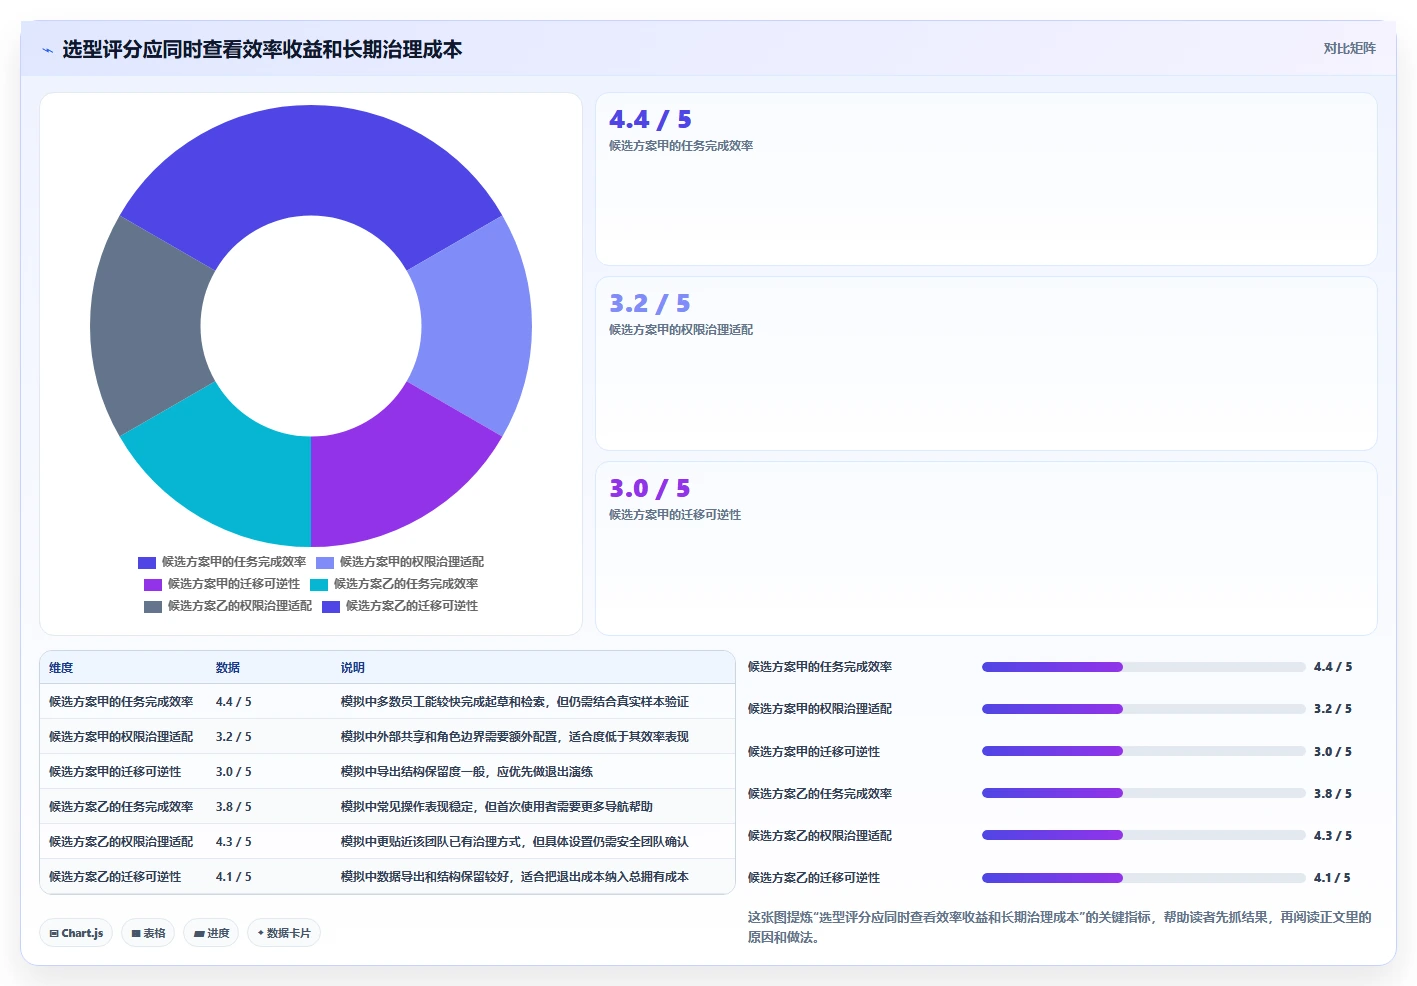This screenshot has width=1417, height=986.
Task: Click table cell 候选方案乙的权限治理适配
Action: click(x=121, y=842)
